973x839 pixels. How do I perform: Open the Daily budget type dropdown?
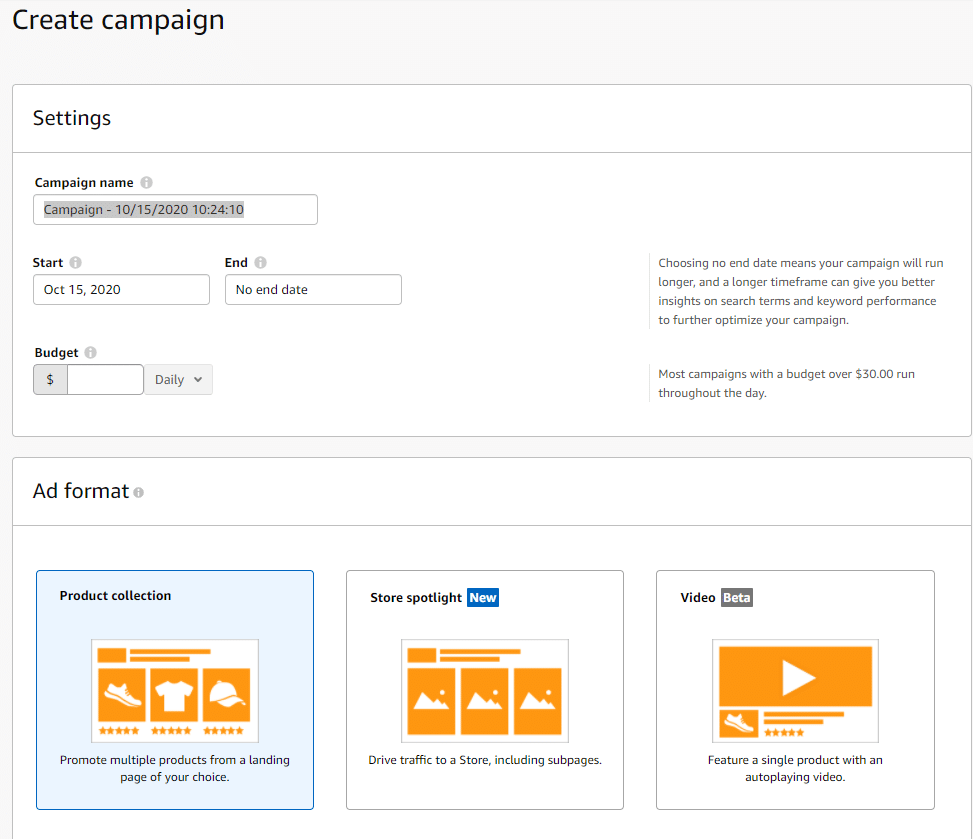click(x=179, y=380)
